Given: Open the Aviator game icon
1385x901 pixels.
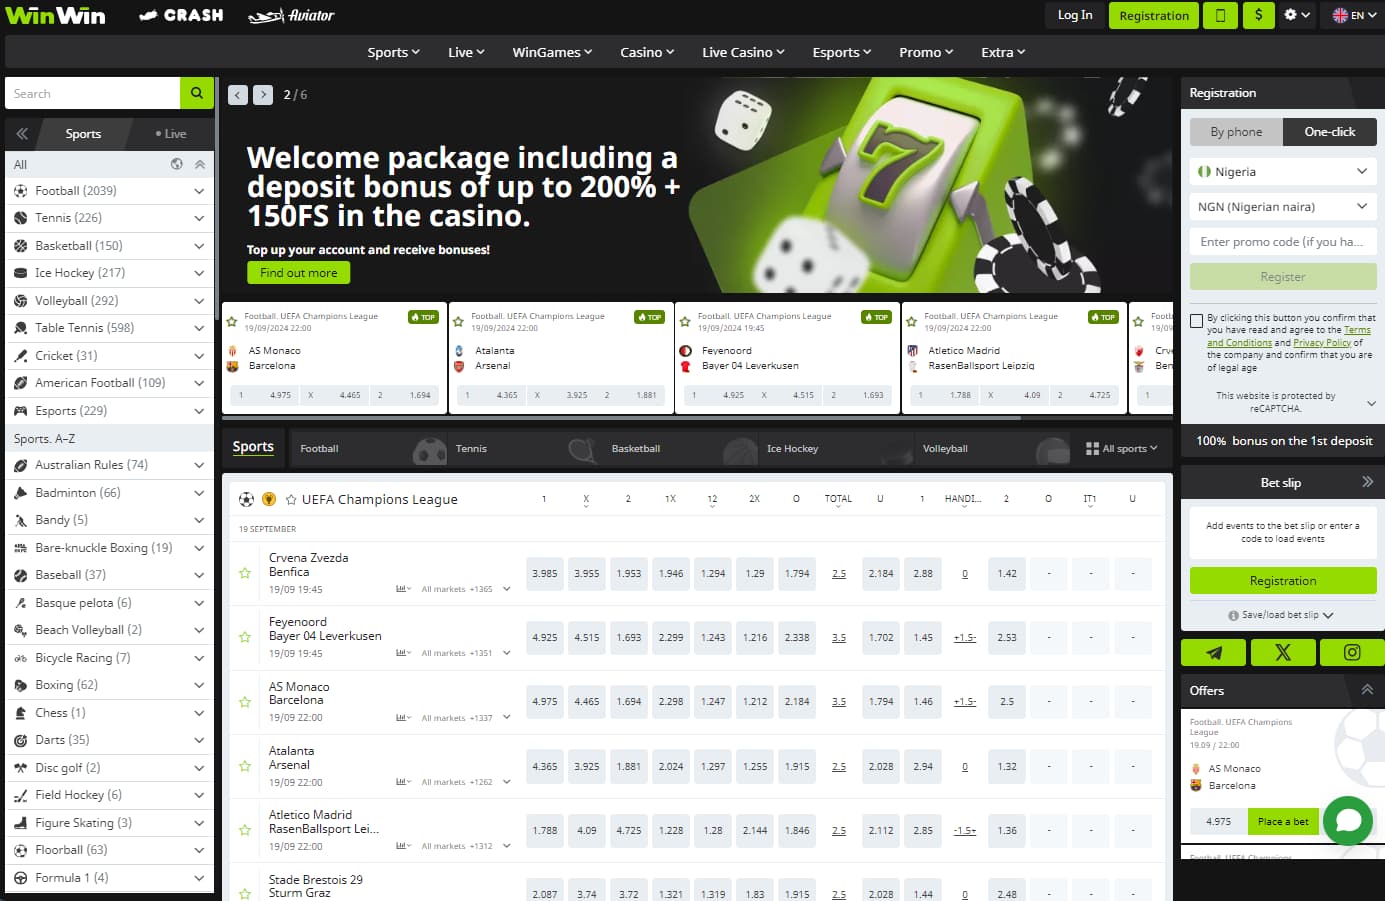Looking at the screenshot, I should (x=291, y=15).
